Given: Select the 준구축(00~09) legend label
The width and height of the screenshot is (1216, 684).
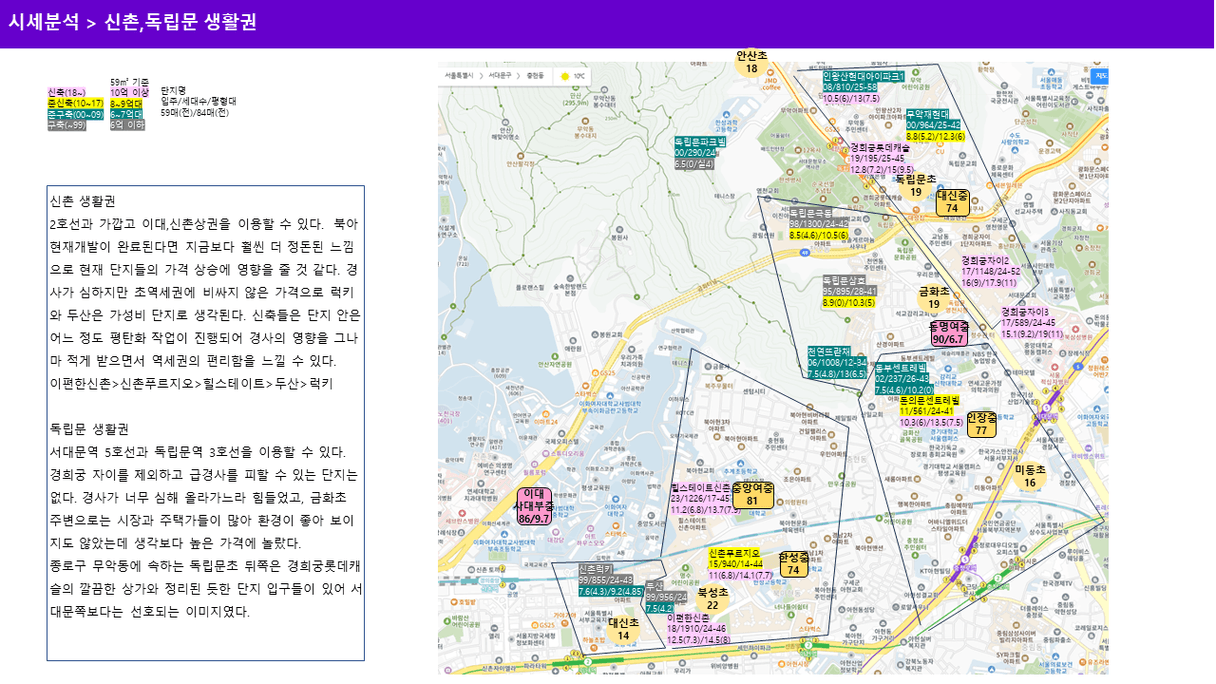Looking at the screenshot, I should point(75,115).
